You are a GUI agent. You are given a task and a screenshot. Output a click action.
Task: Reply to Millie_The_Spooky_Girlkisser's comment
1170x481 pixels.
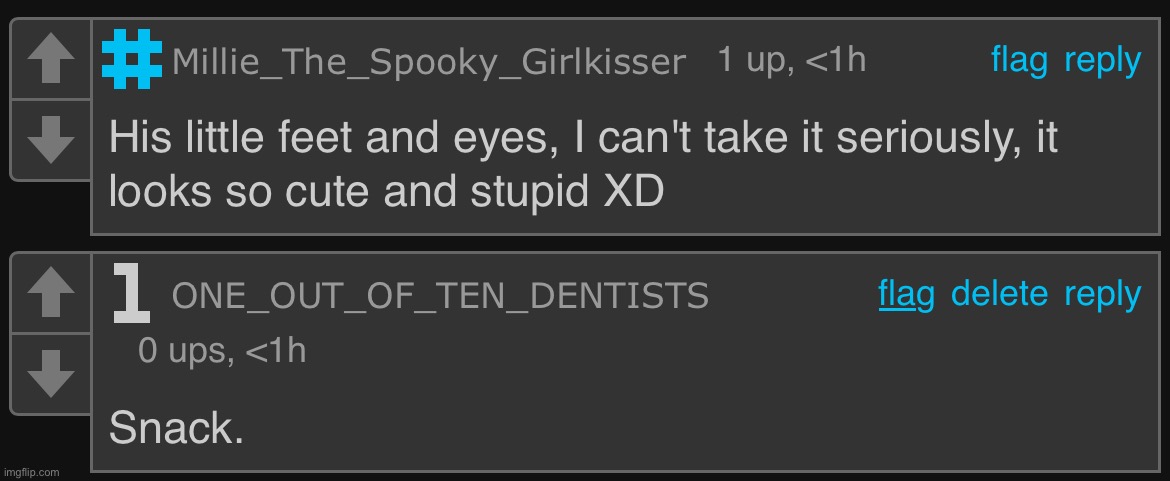(x=1102, y=61)
